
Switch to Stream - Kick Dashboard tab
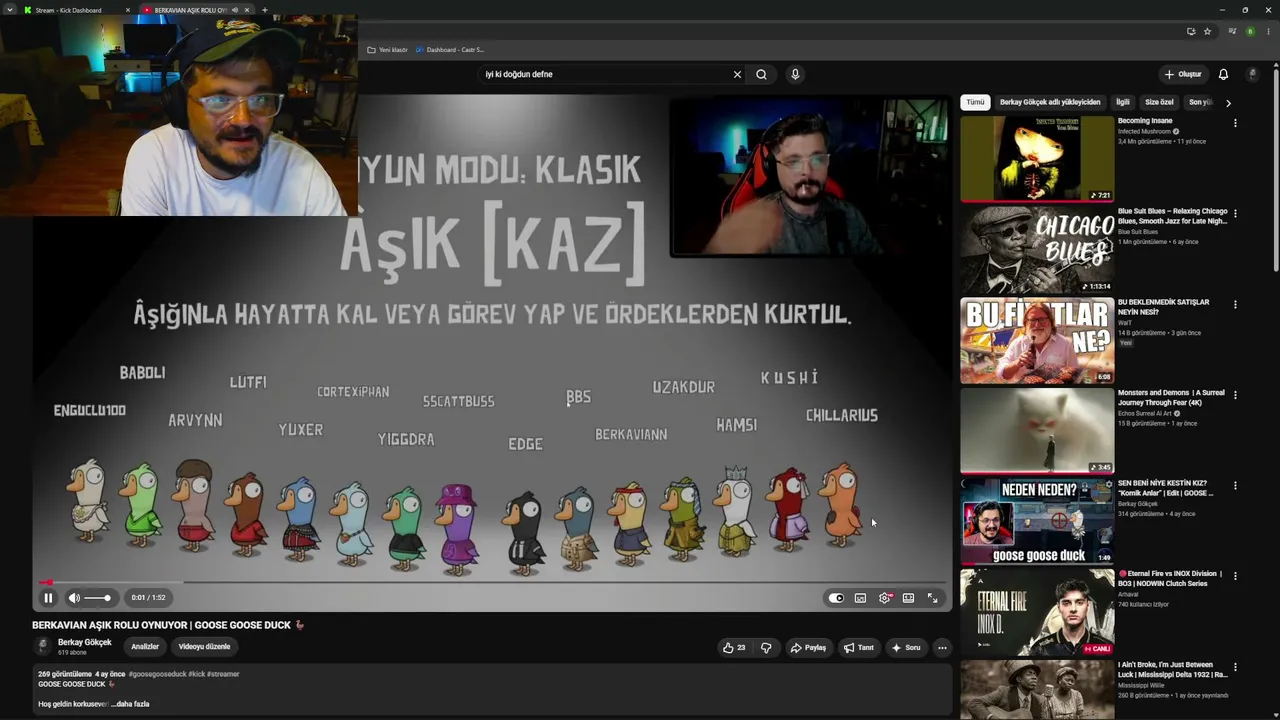point(74,10)
